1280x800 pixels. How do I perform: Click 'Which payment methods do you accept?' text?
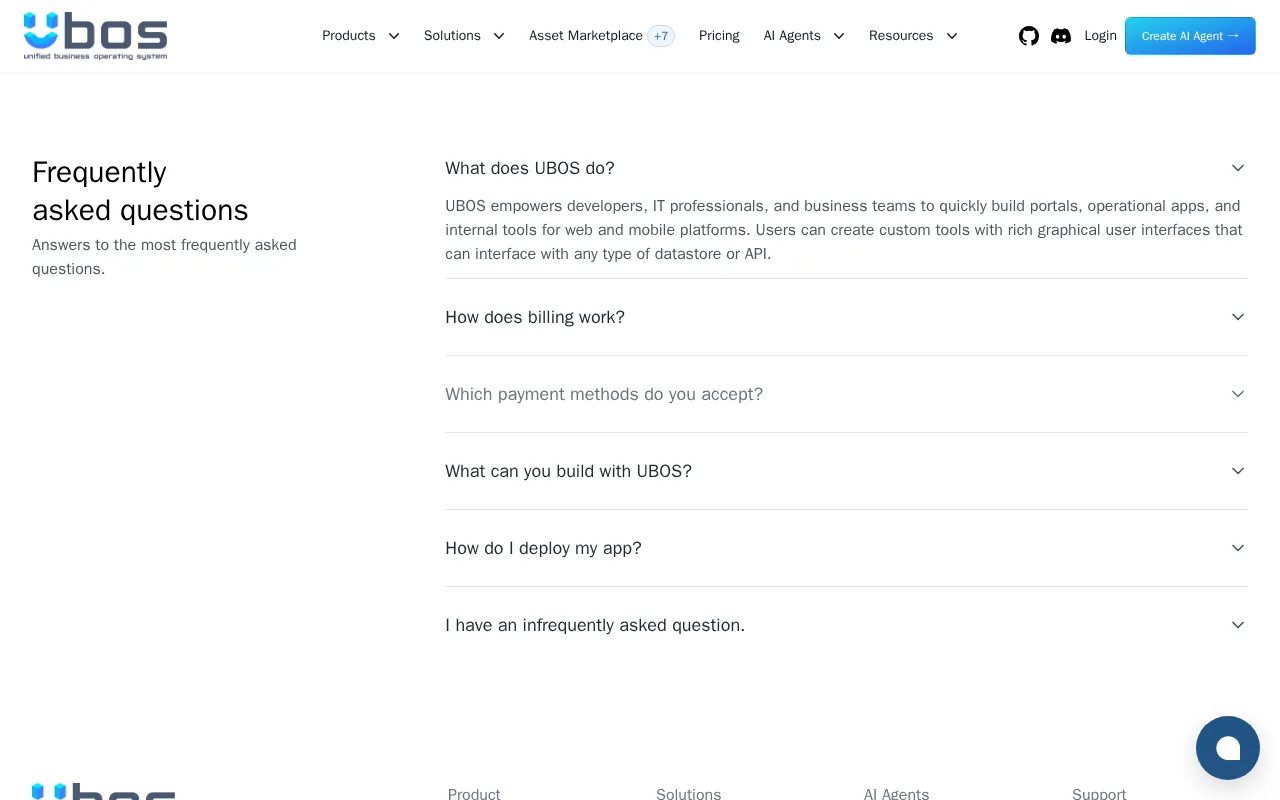[x=604, y=394]
